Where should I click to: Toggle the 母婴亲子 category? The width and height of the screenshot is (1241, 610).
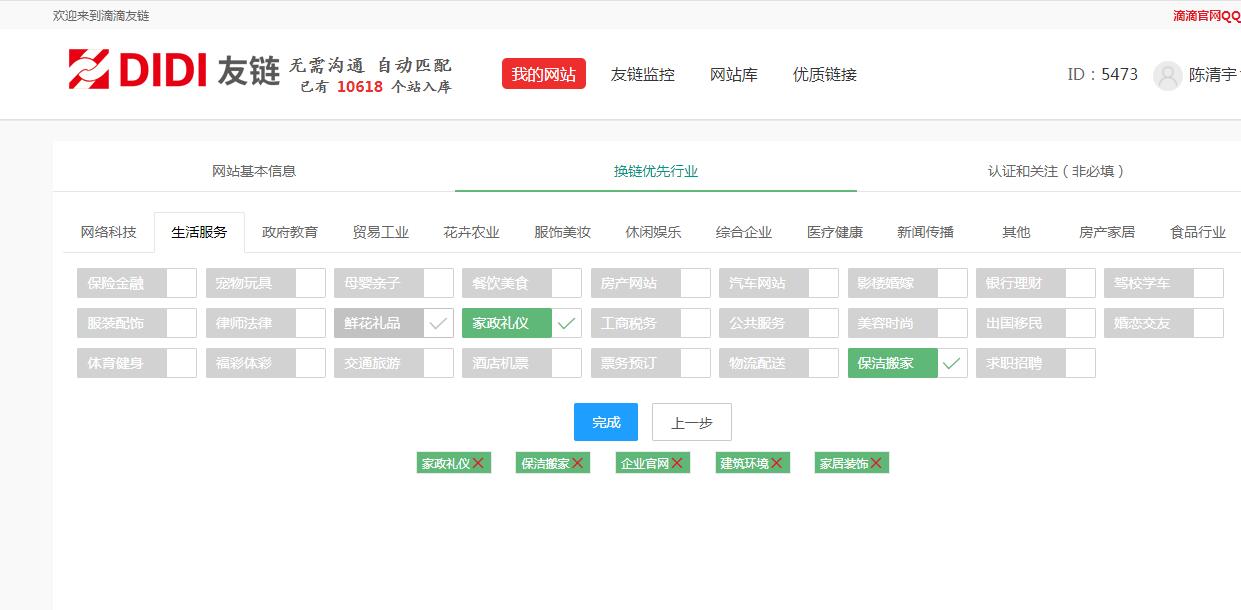tap(394, 283)
